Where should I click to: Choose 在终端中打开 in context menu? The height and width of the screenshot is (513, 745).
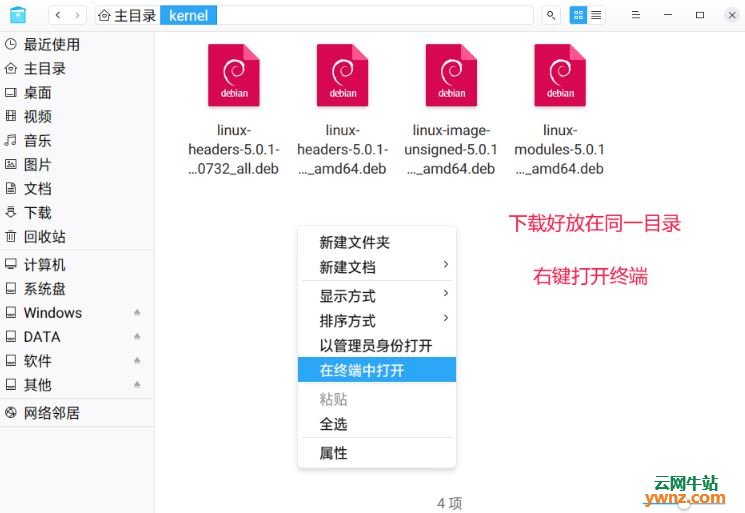tap(377, 370)
